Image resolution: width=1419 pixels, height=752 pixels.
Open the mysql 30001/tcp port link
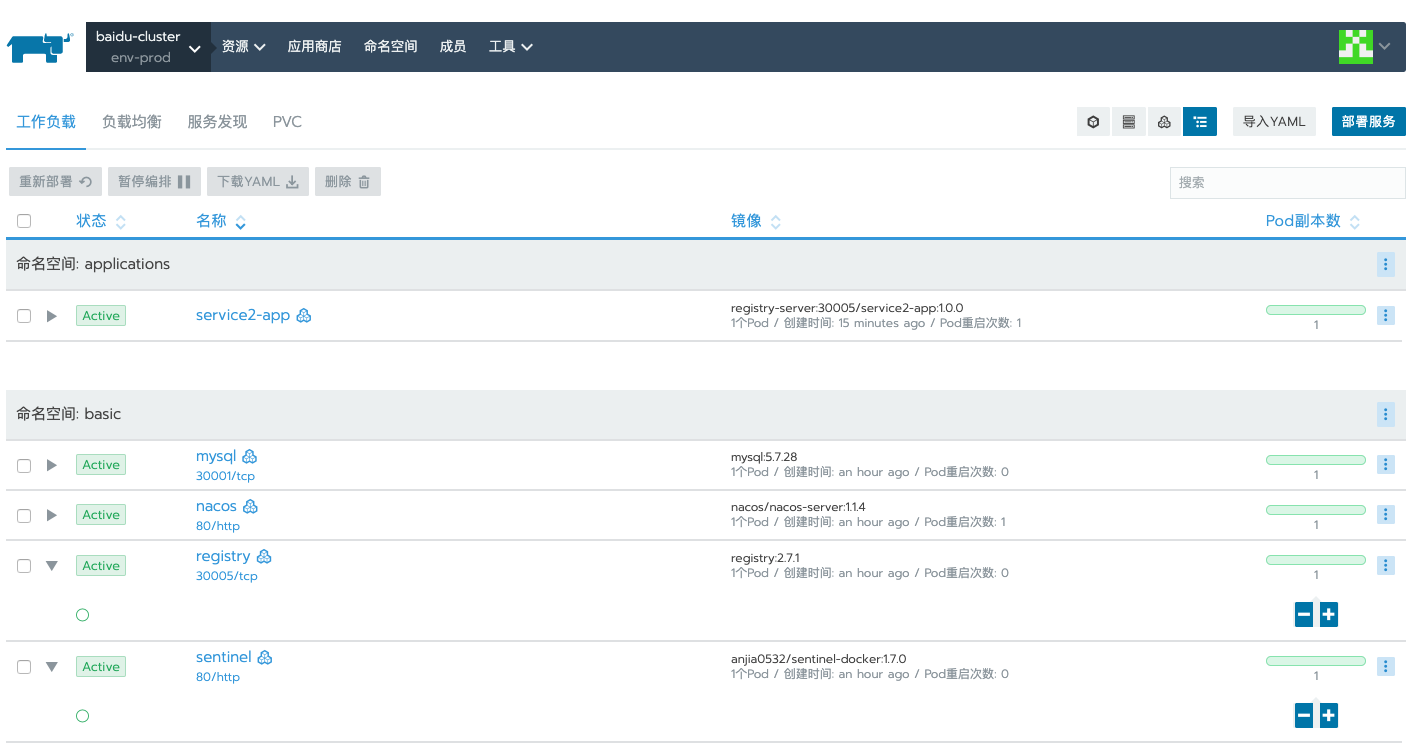225,476
